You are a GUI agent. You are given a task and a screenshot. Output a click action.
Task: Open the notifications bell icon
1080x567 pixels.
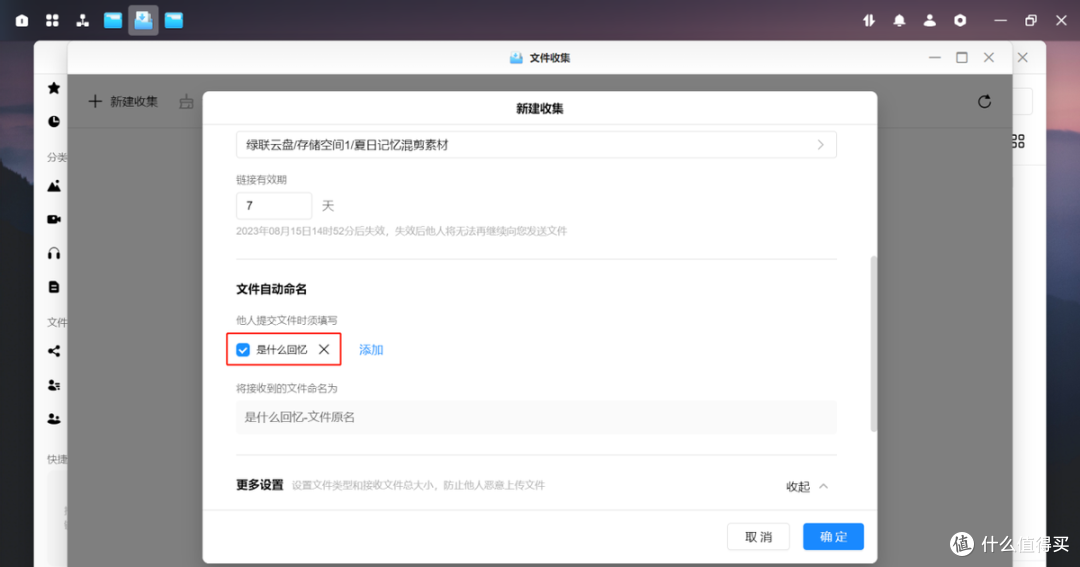(900, 21)
